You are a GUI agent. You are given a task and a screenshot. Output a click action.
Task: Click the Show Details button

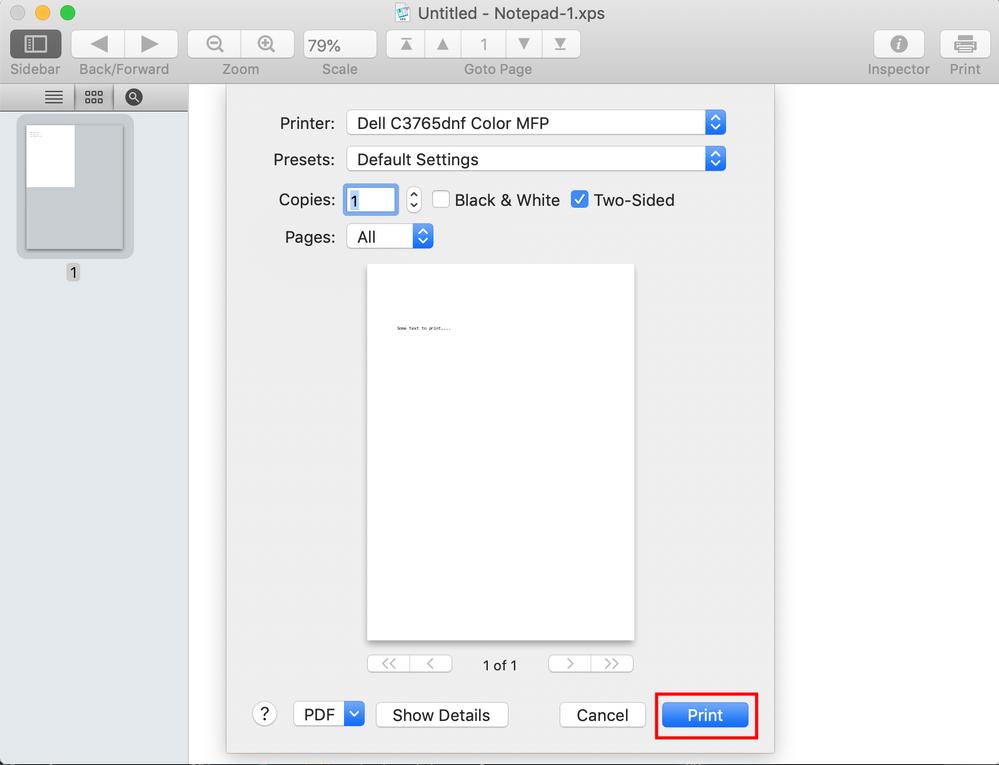[441, 715]
